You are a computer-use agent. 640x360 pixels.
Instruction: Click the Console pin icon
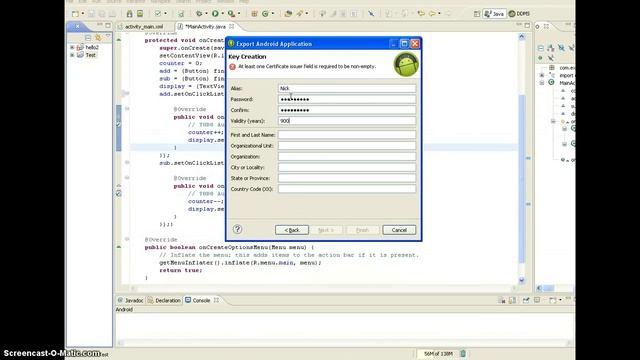526,300
